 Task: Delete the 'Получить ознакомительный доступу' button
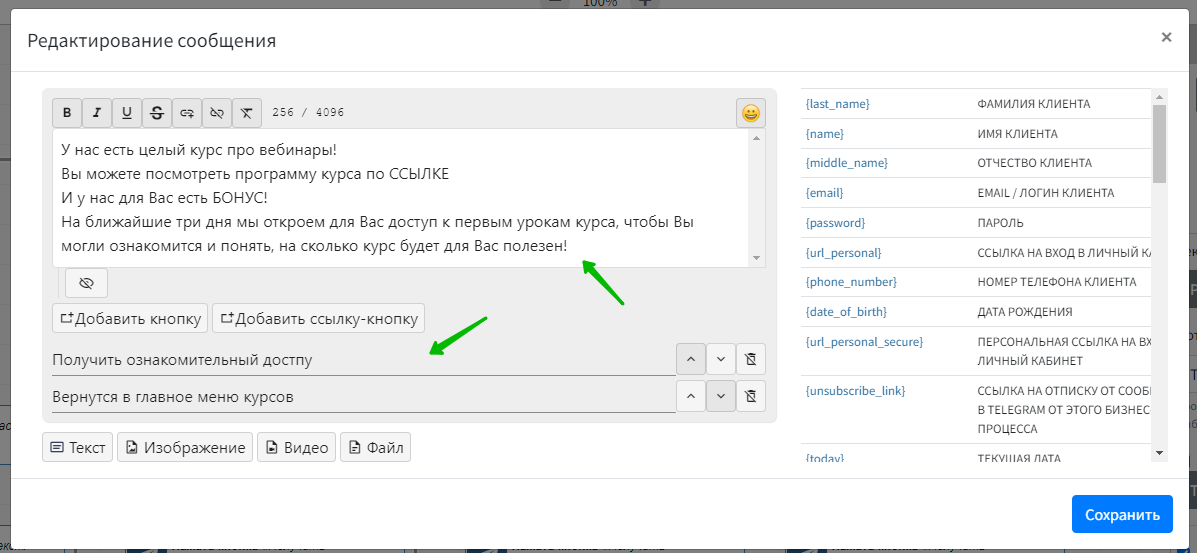[751, 359]
